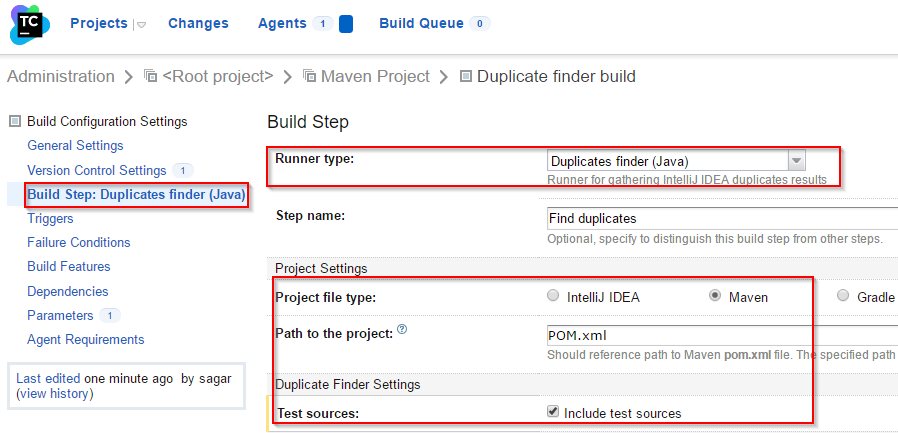The image size is (898, 433).
Task: Uncheck Include test sources checkbox
Action: [553, 412]
